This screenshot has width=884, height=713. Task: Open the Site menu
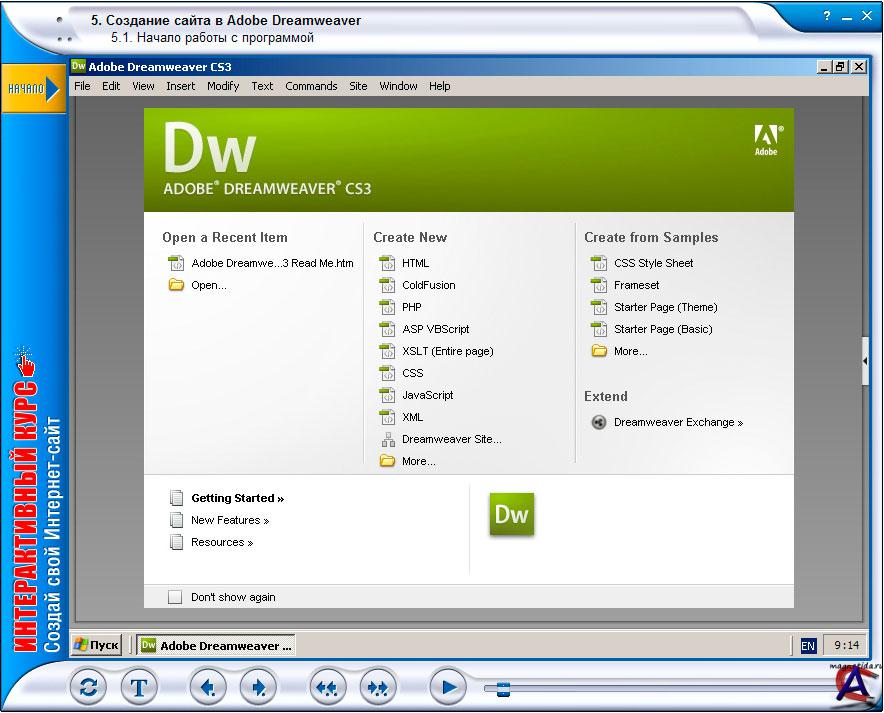click(358, 86)
